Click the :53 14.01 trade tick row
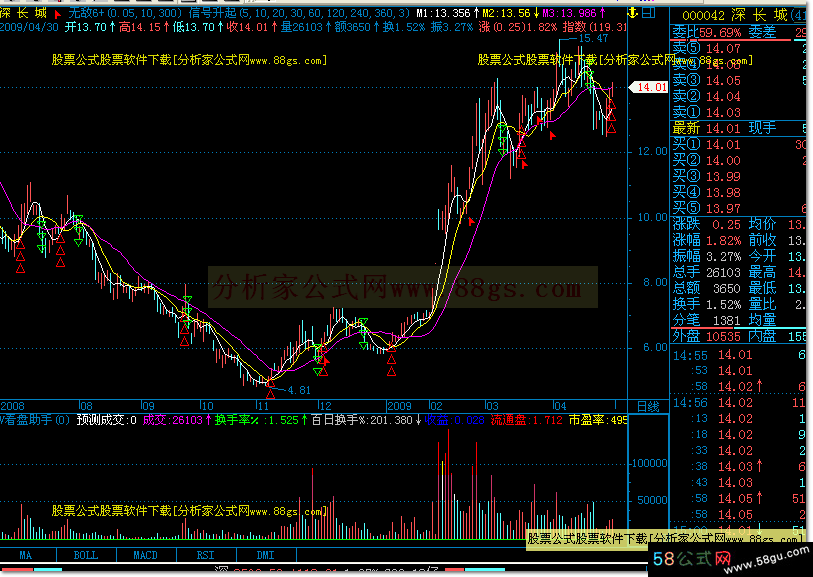The height and width of the screenshot is (577, 813). 739,371
